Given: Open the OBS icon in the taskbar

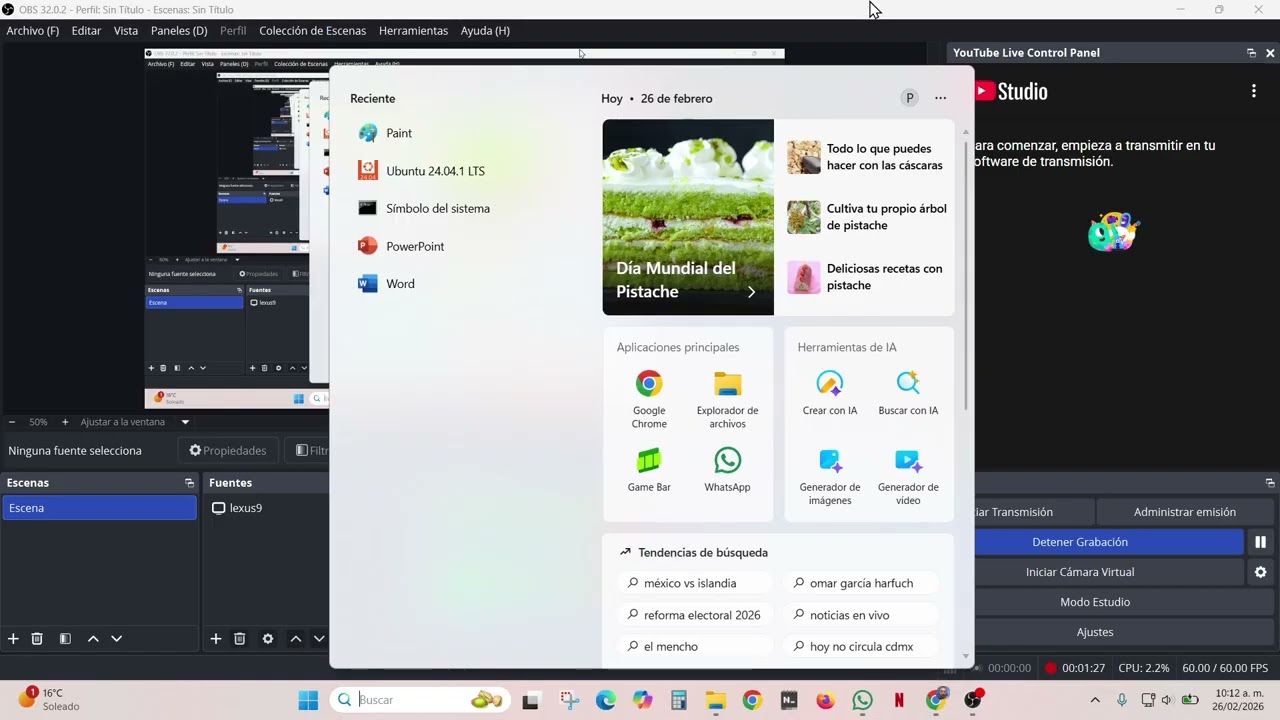Looking at the screenshot, I should point(972,700).
